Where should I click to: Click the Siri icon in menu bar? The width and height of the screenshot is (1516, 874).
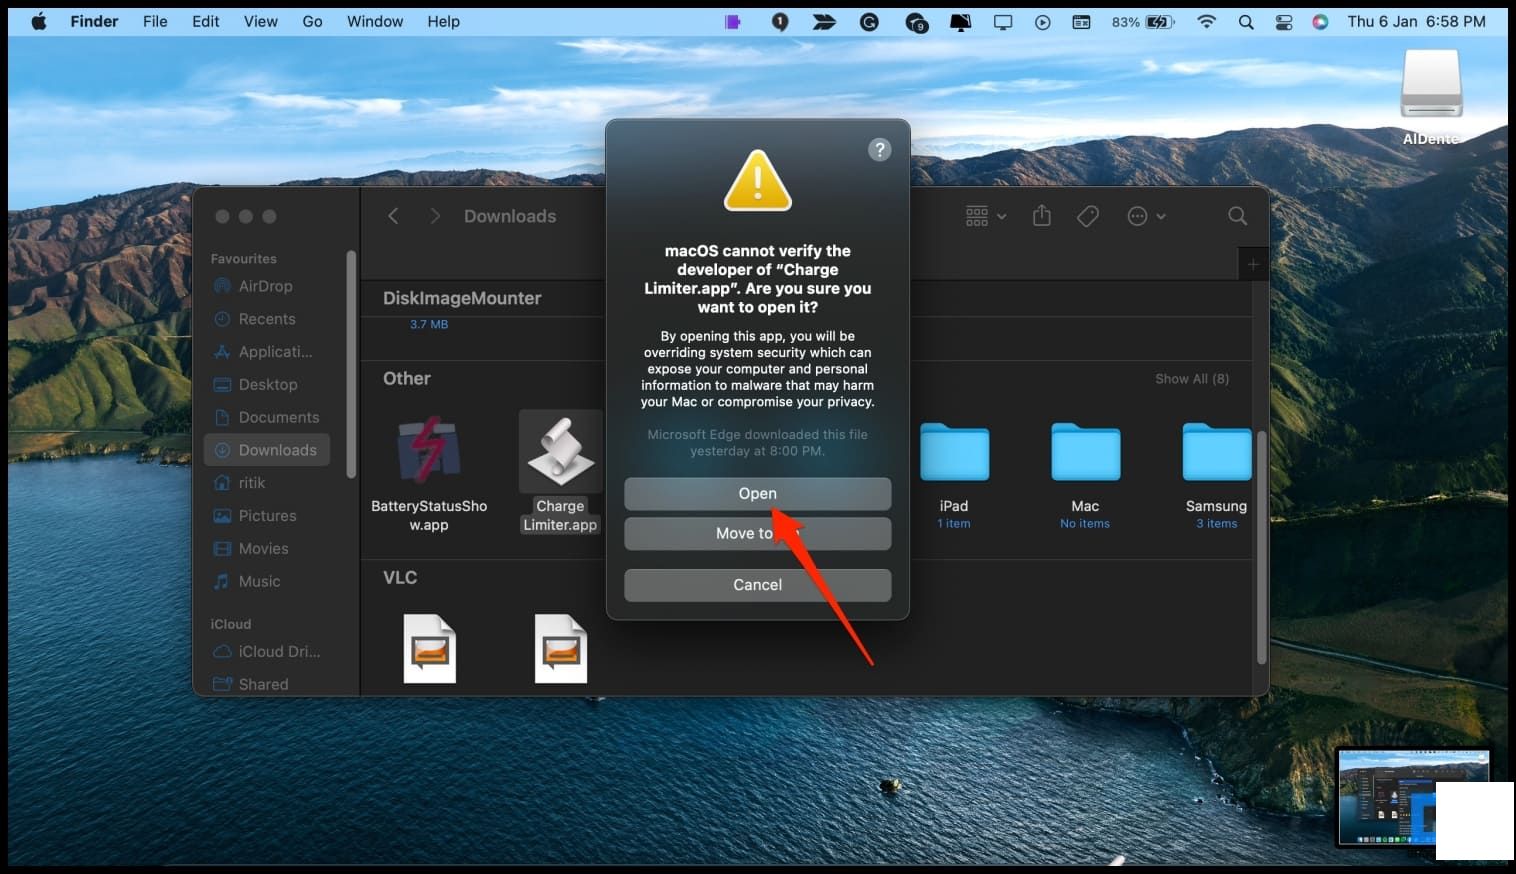(1320, 21)
